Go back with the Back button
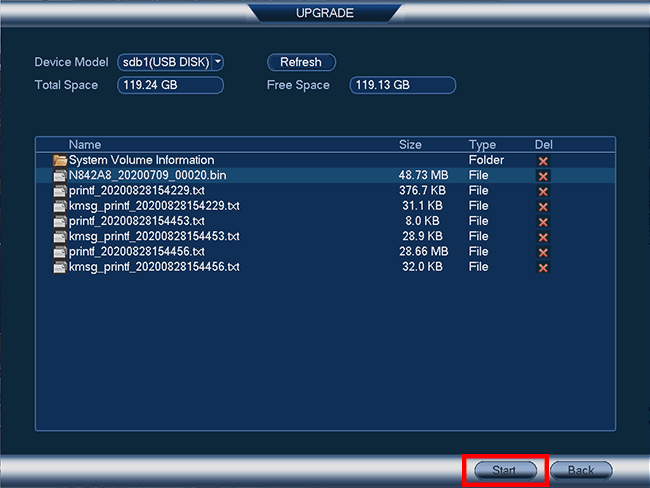The height and width of the screenshot is (488, 650). coord(580,470)
